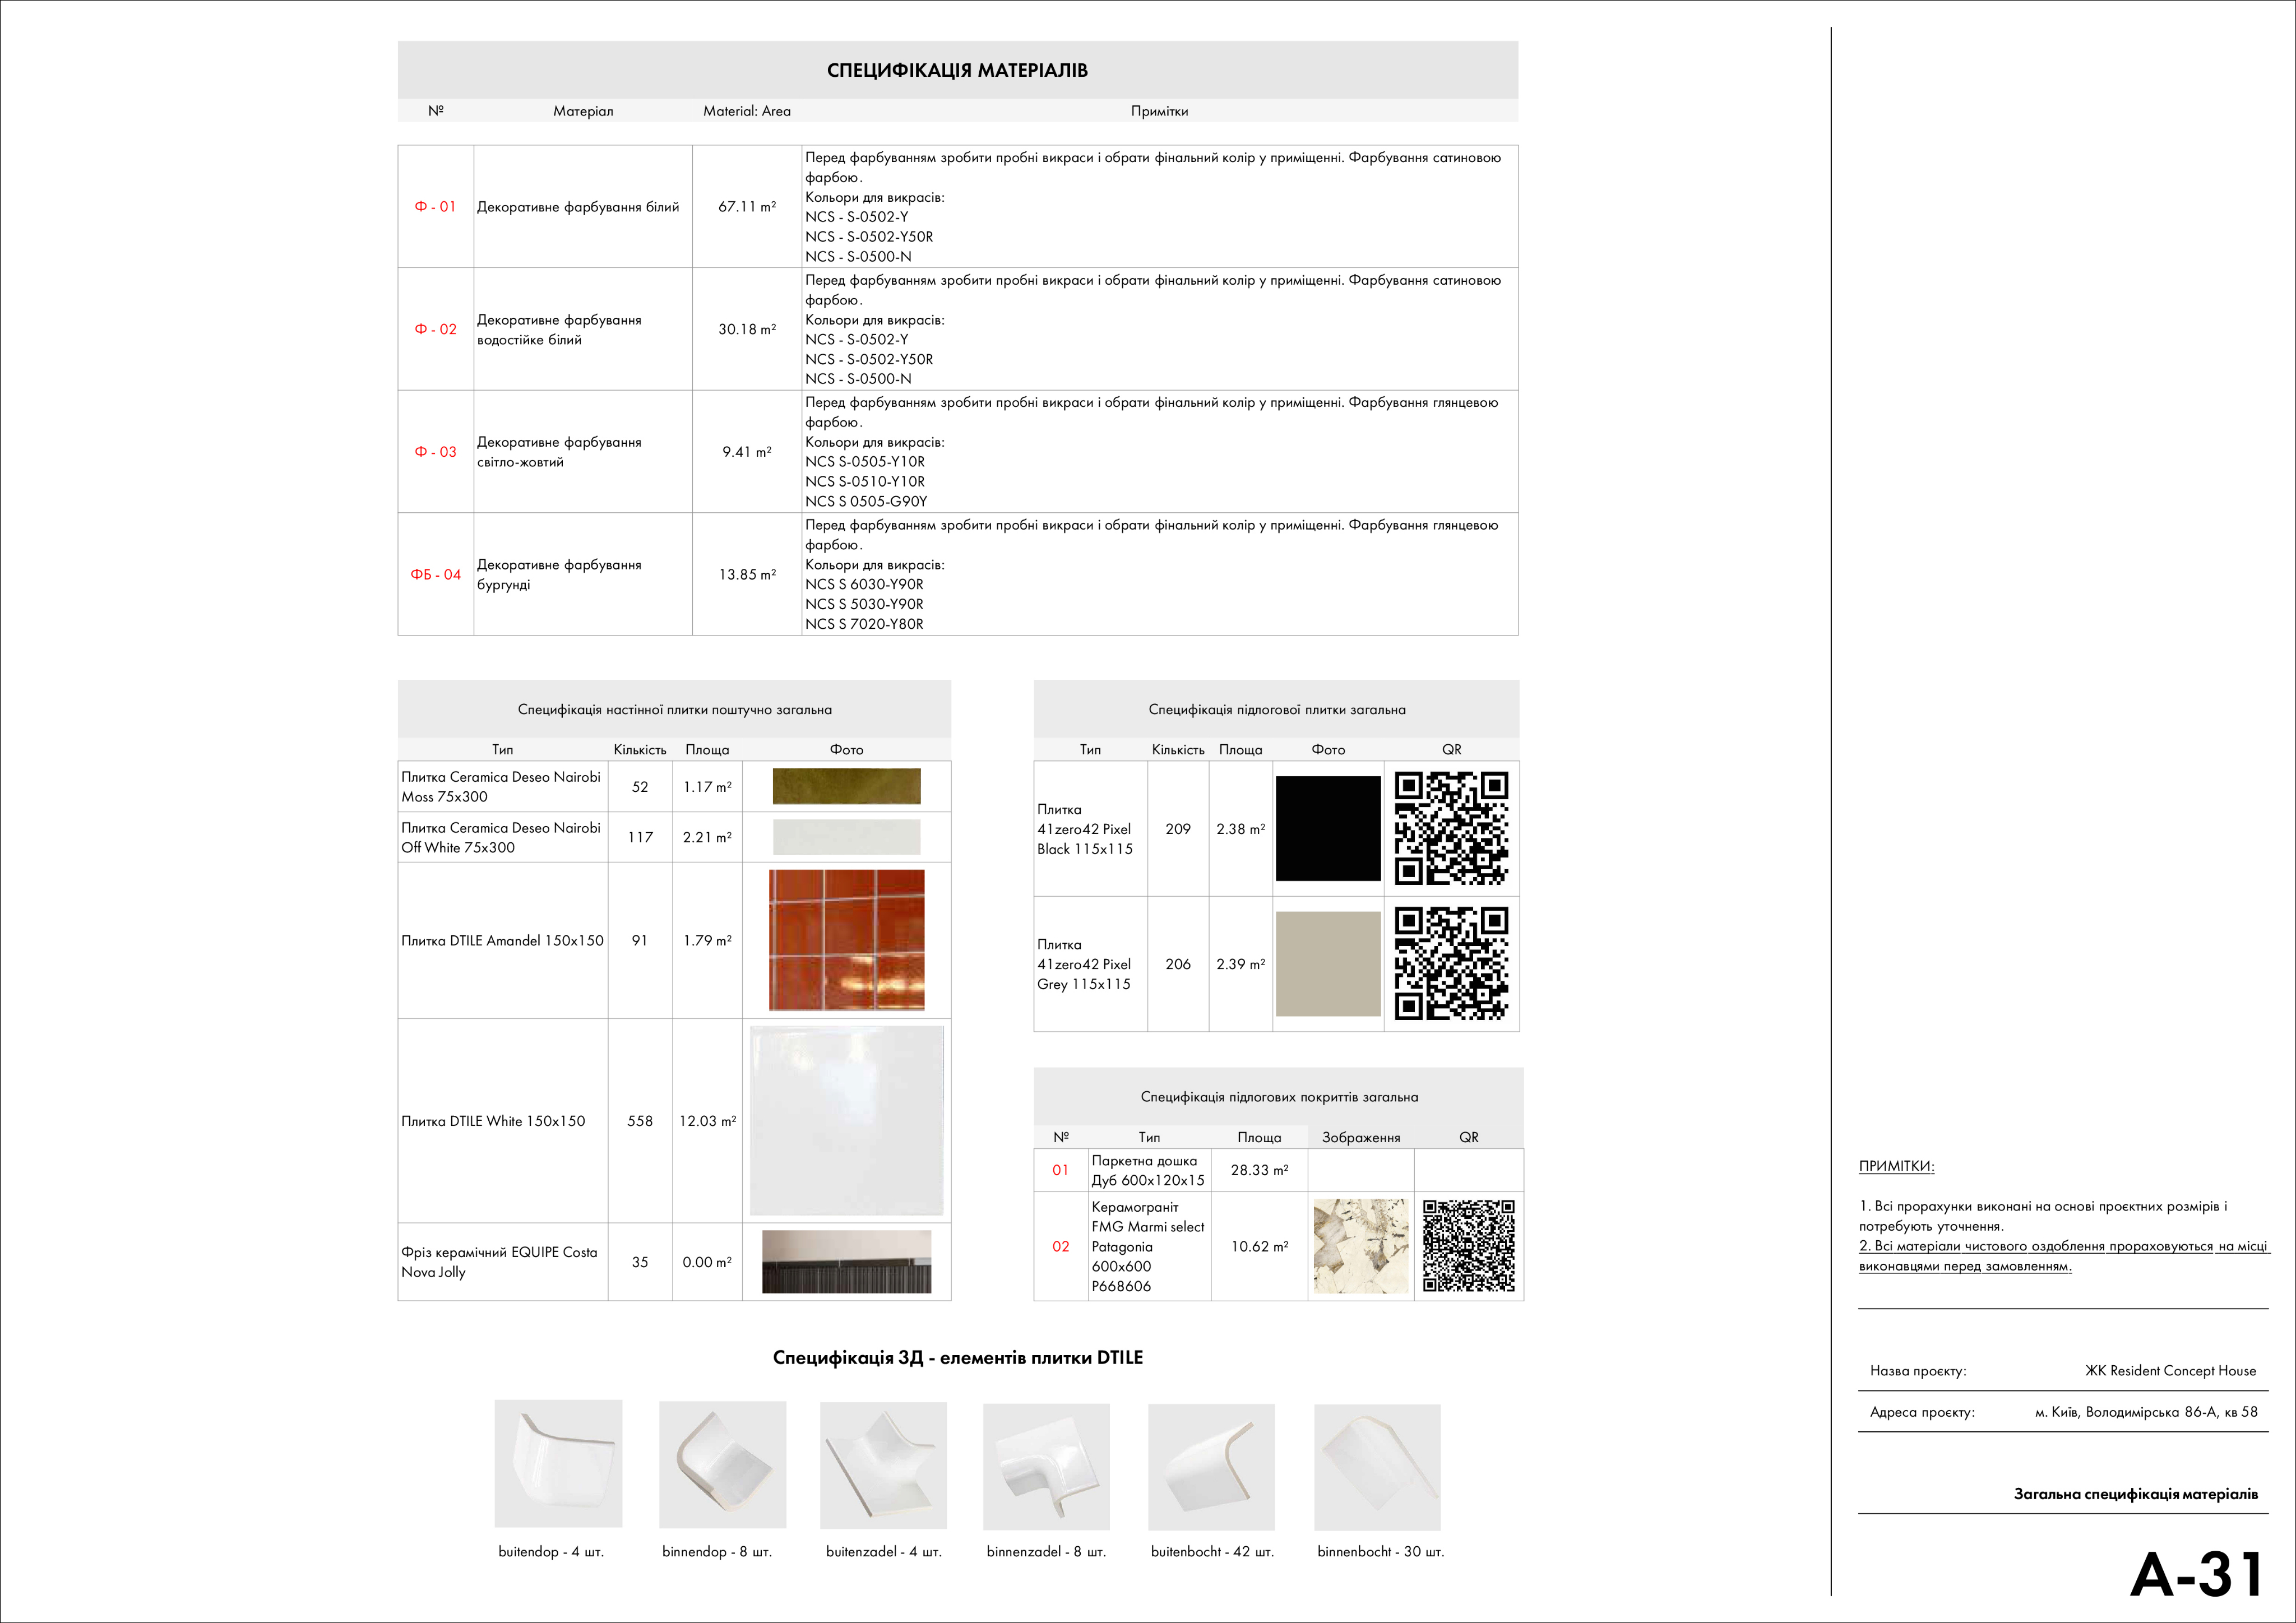2296x1623 pixels.
Task: Click the Pixel Black tile QR code
Action: coord(1451,828)
